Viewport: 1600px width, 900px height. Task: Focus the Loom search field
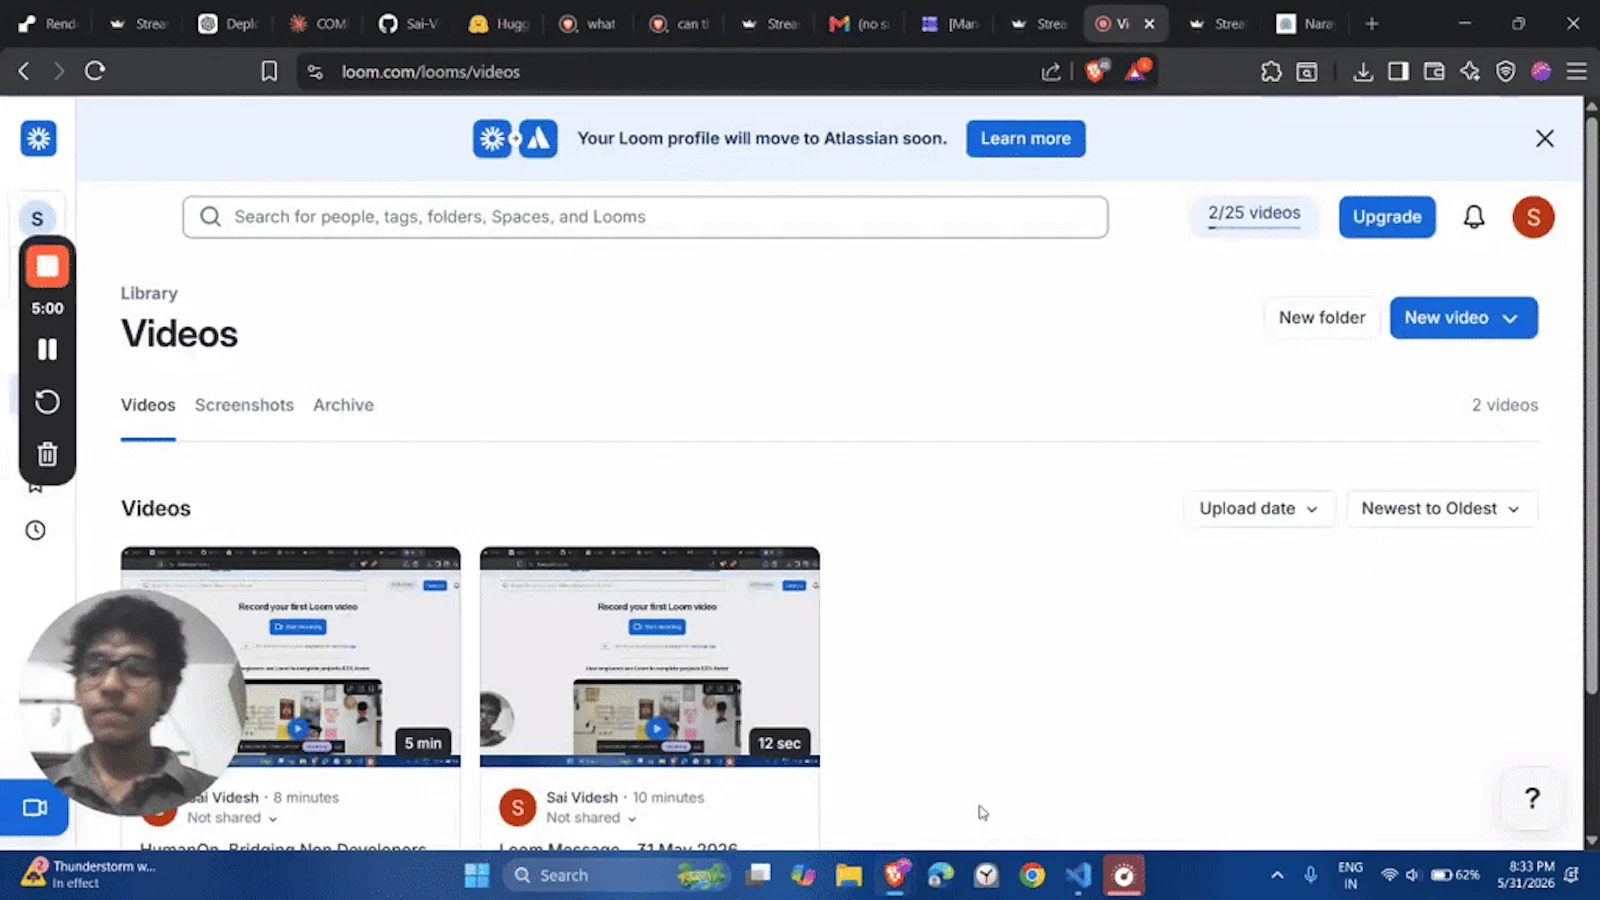coord(645,217)
